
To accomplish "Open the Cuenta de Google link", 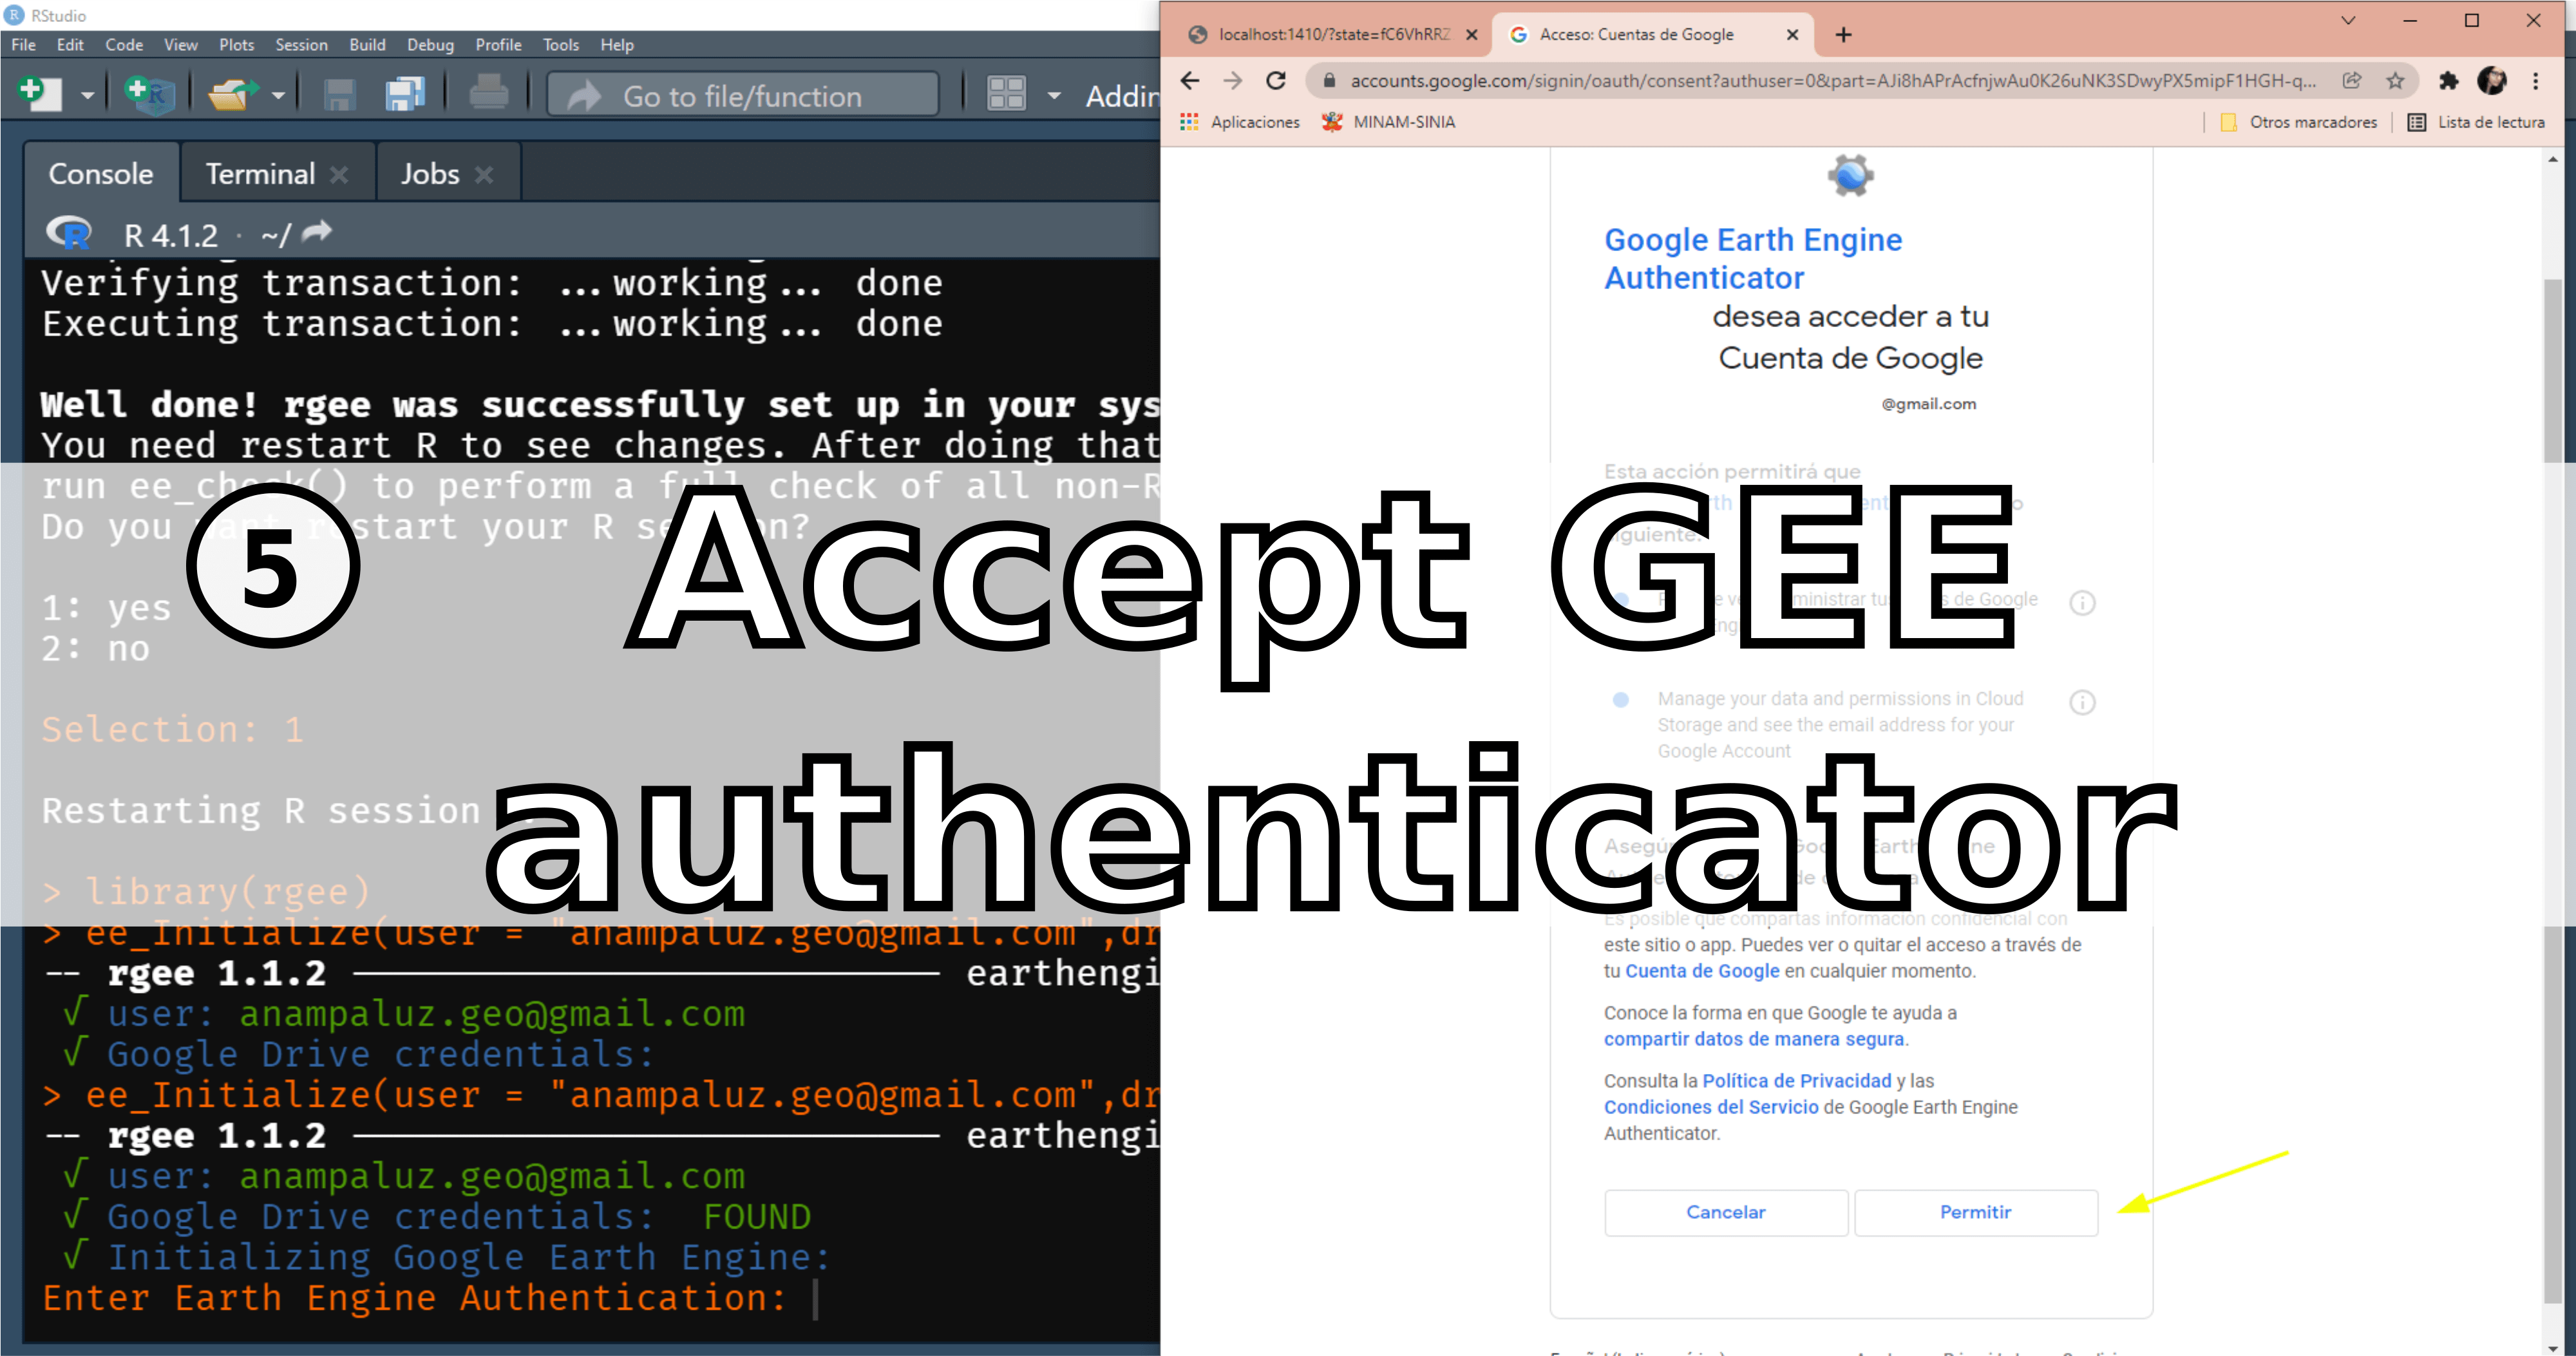I will [x=1702, y=971].
